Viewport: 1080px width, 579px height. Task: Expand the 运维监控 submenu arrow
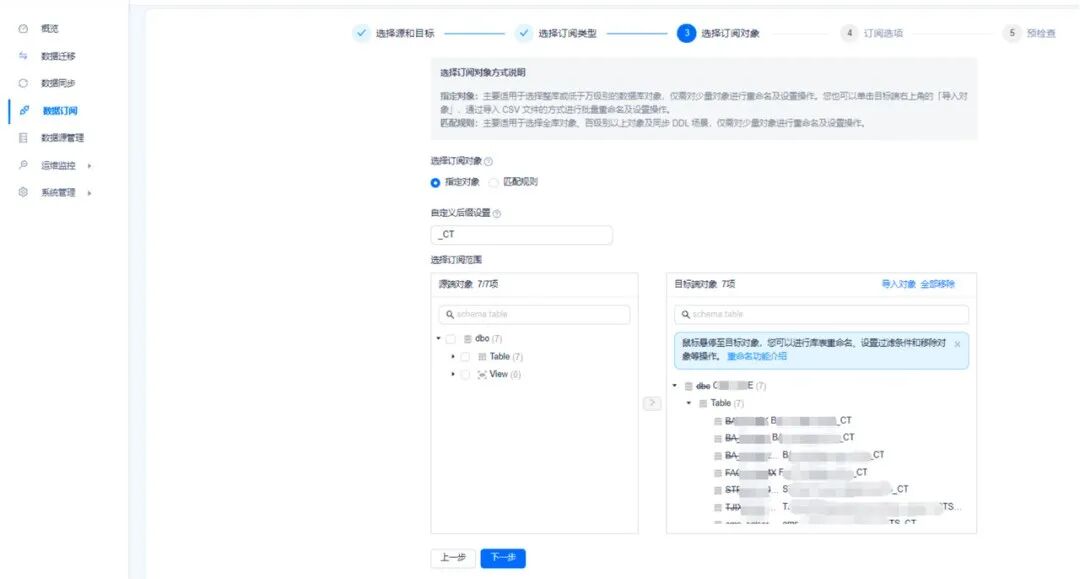click(x=90, y=166)
